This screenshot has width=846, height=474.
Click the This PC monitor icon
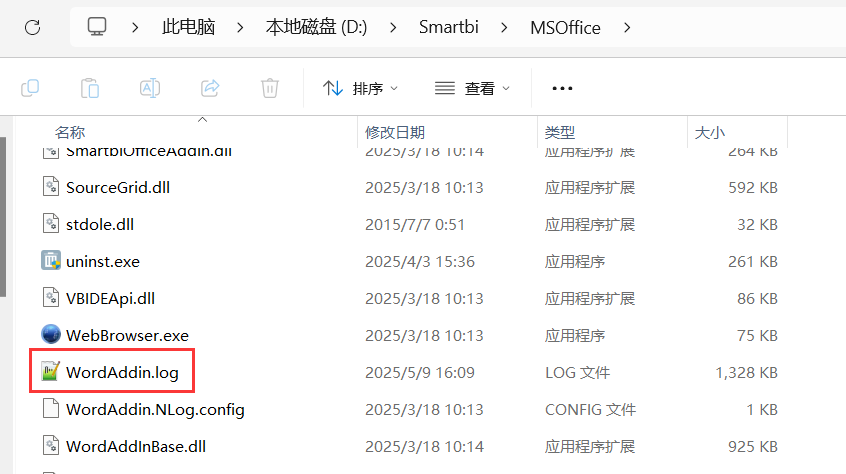coord(97,26)
